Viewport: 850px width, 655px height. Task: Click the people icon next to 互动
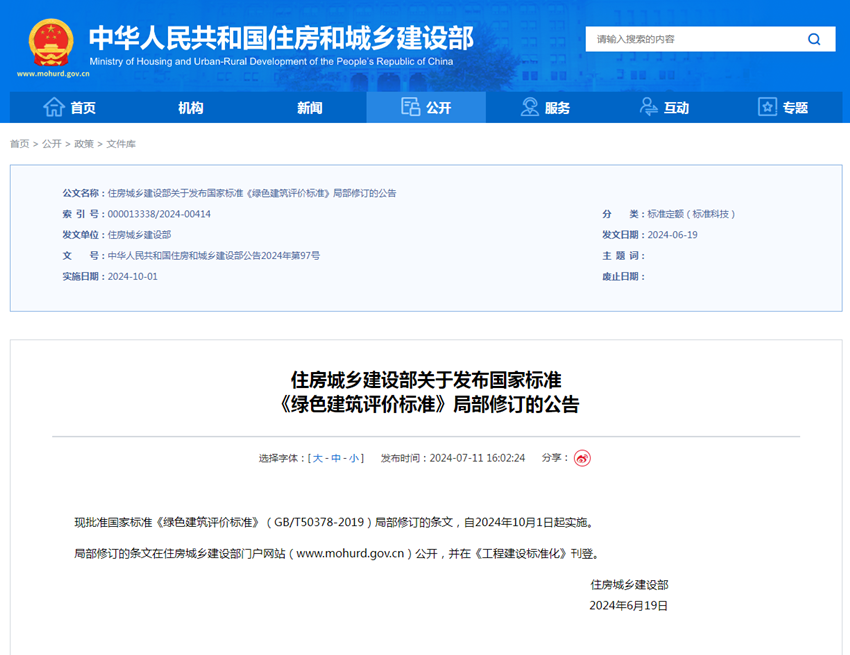tap(646, 107)
